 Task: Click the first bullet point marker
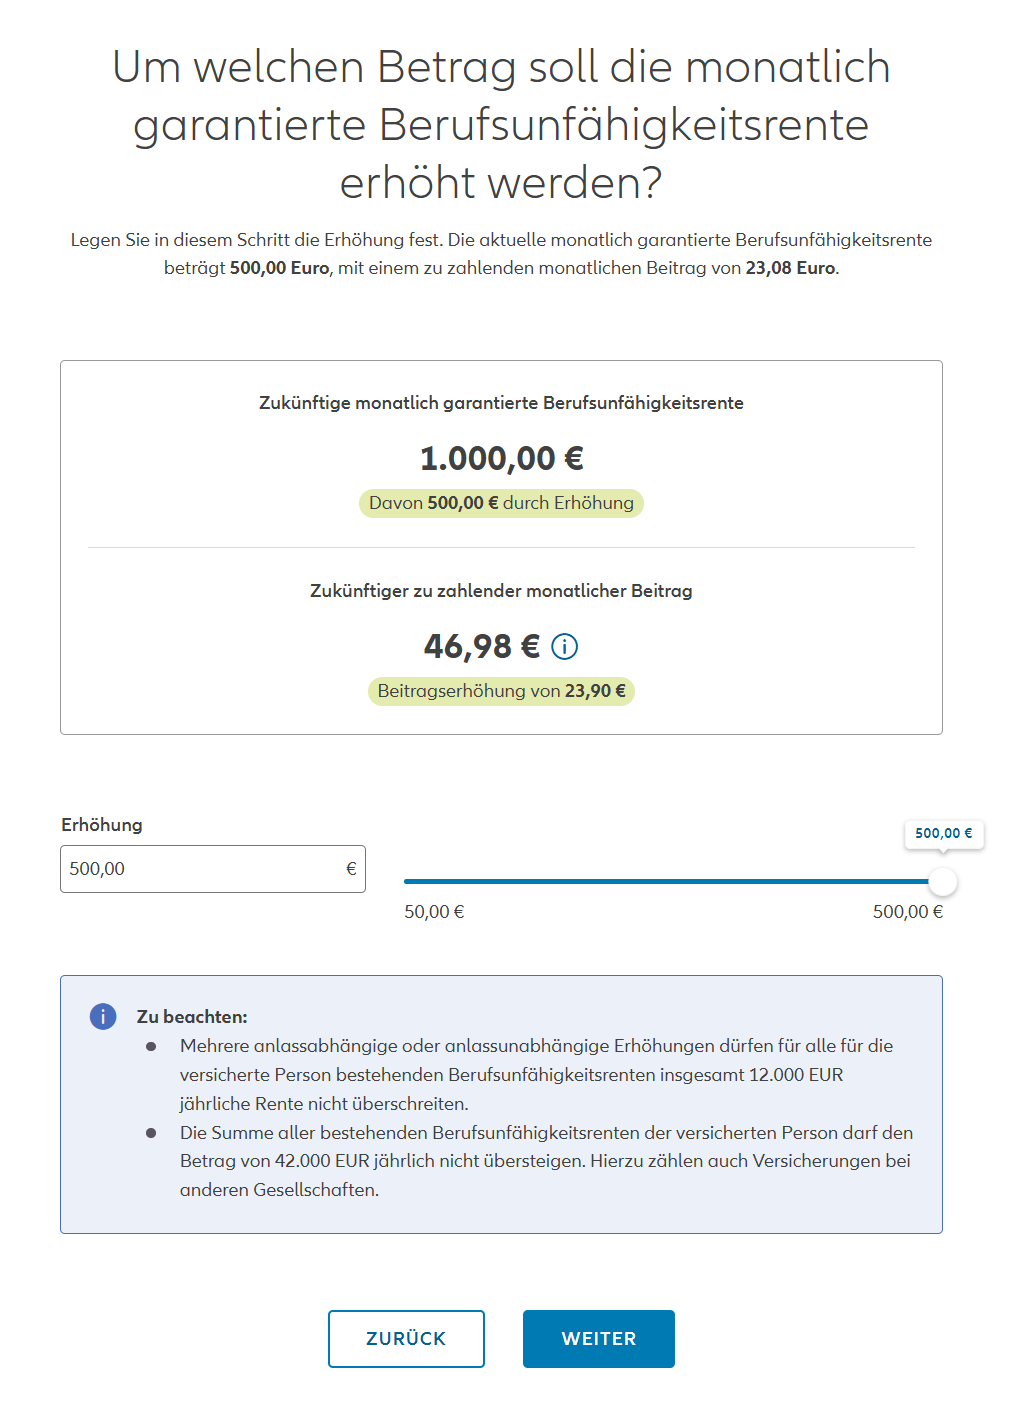tap(151, 1046)
